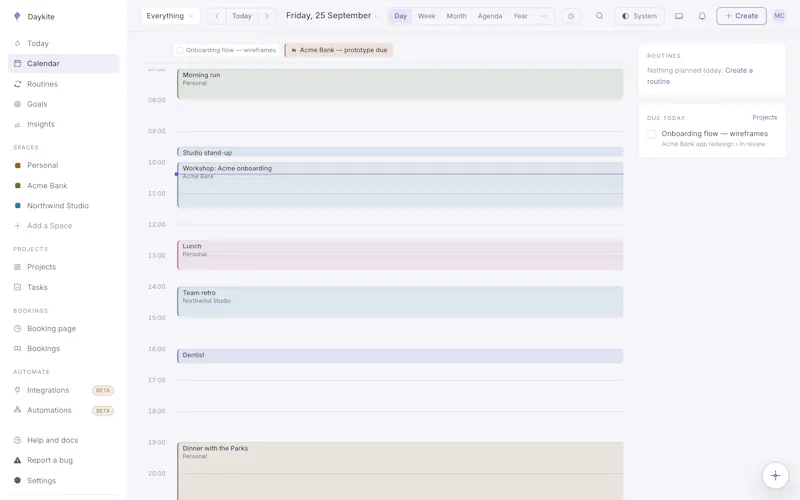Switch to Month view
The image size is (800, 500).
(457, 16)
